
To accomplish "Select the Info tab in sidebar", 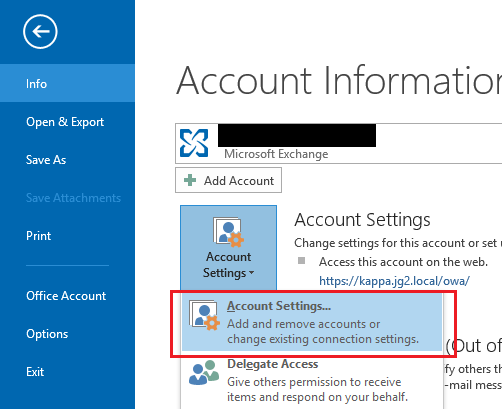I will click(67, 83).
